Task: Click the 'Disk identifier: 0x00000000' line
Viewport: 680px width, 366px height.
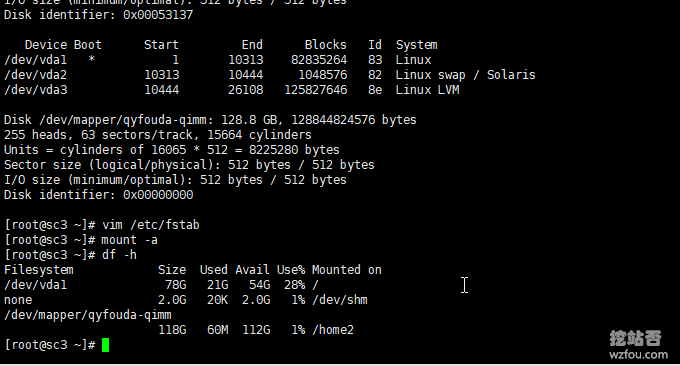Action: point(98,195)
